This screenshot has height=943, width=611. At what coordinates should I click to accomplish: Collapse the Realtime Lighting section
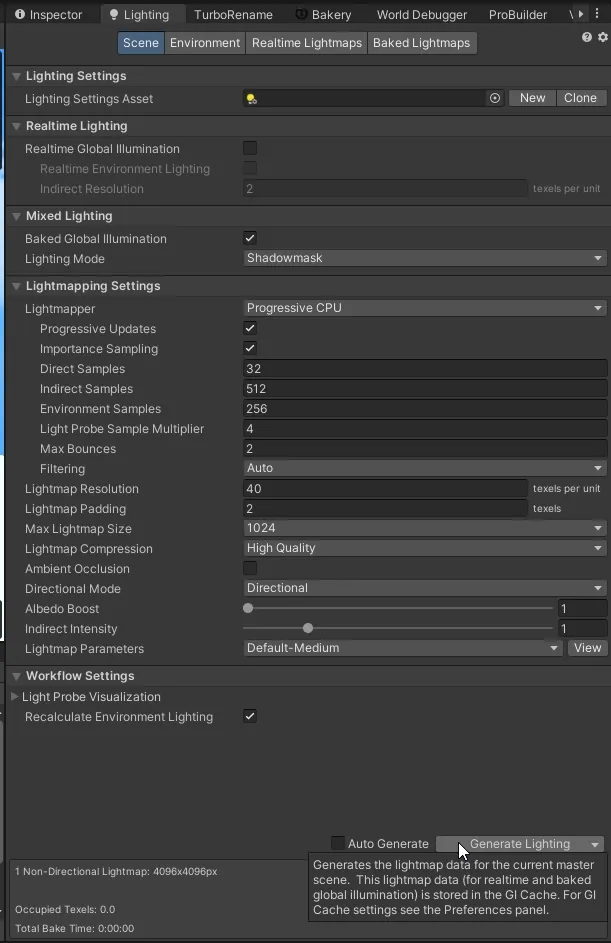pyautogui.click(x=16, y=126)
